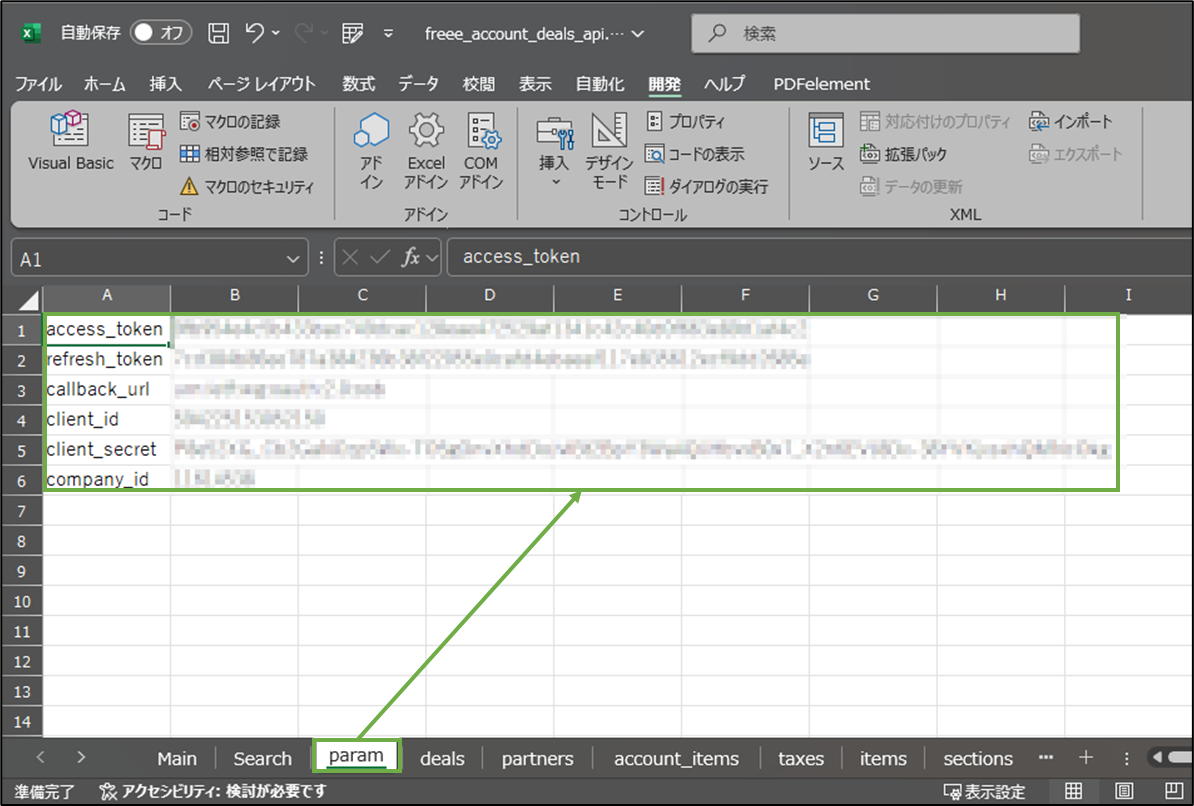Switch to the Search sheet
The height and width of the screenshot is (806, 1194).
pos(263,759)
